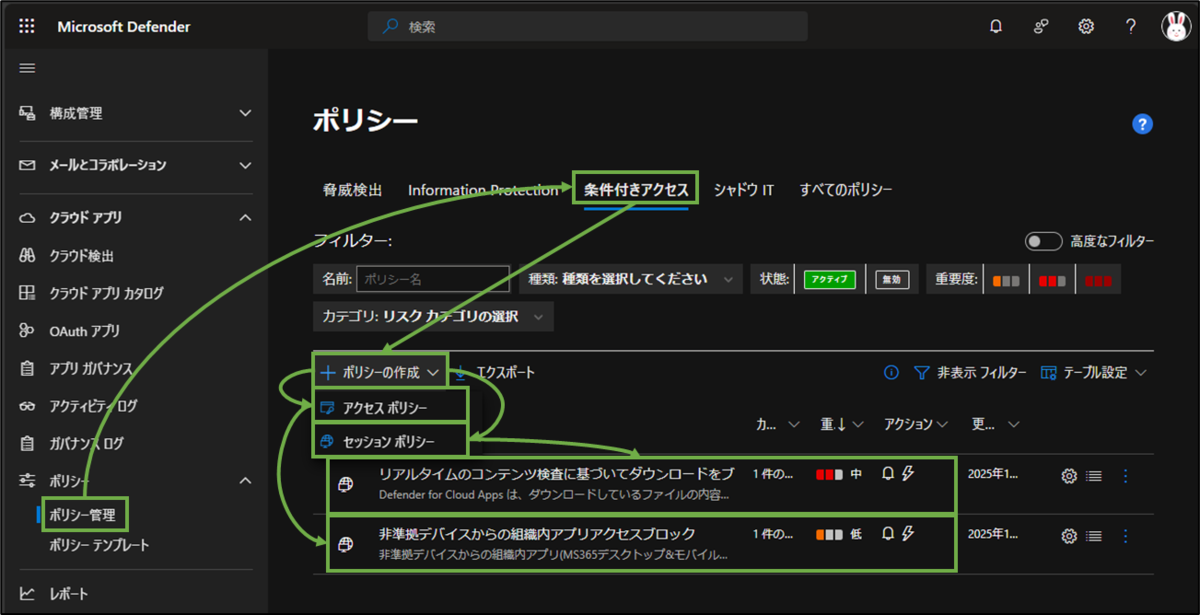The image size is (1200, 615).
Task: Open the community icon in header
Action: [1041, 27]
